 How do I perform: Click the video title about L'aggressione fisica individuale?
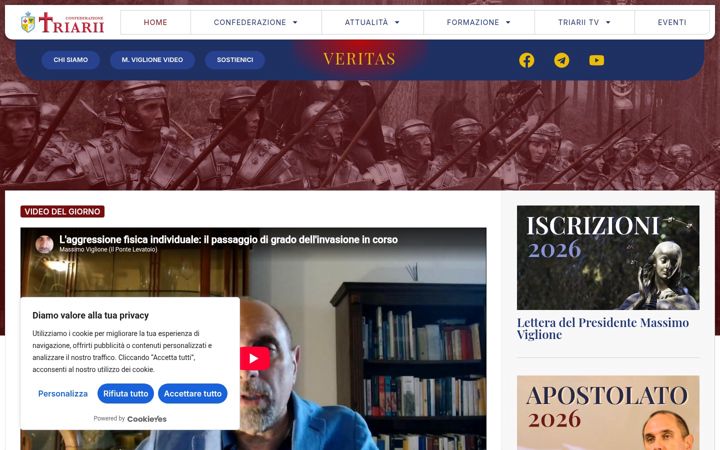pyautogui.click(x=228, y=239)
